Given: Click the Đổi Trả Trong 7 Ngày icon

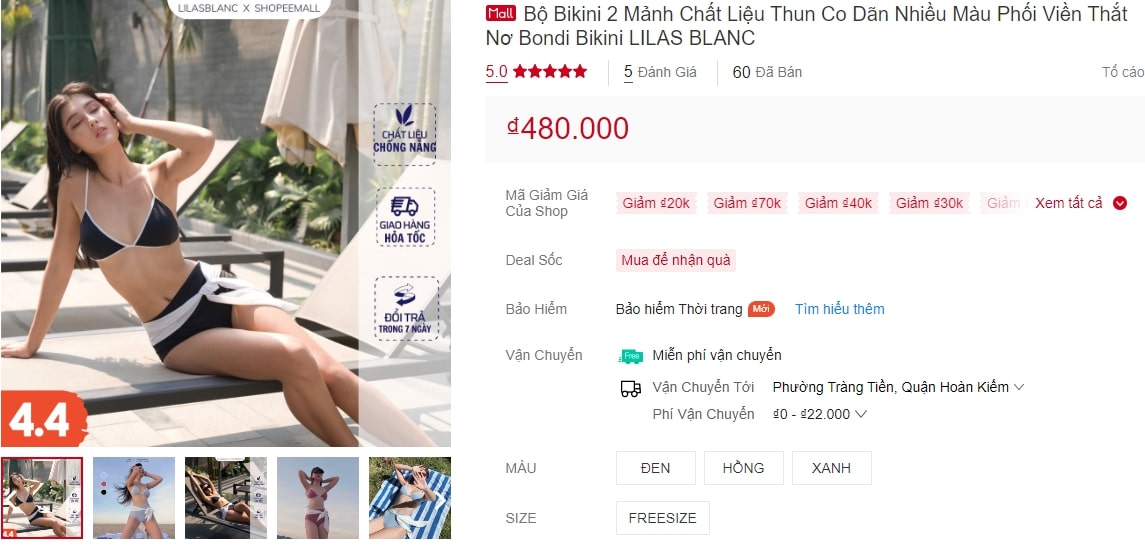Looking at the screenshot, I should [x=405, y=295].
